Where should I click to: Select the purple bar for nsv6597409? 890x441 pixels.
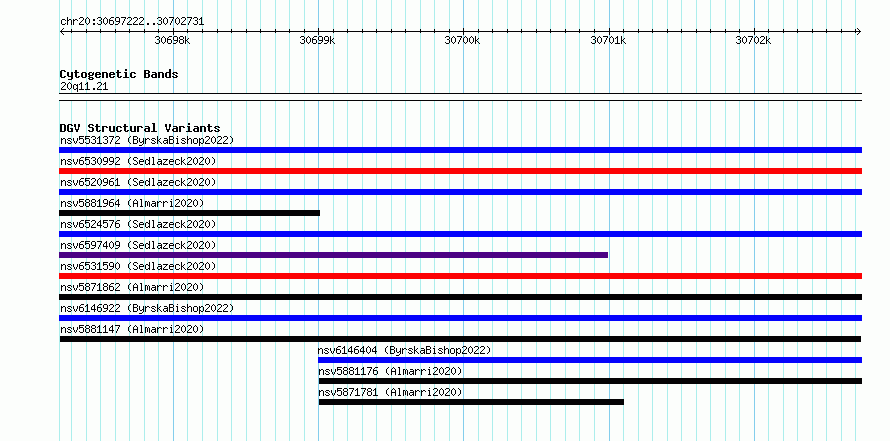333,255
